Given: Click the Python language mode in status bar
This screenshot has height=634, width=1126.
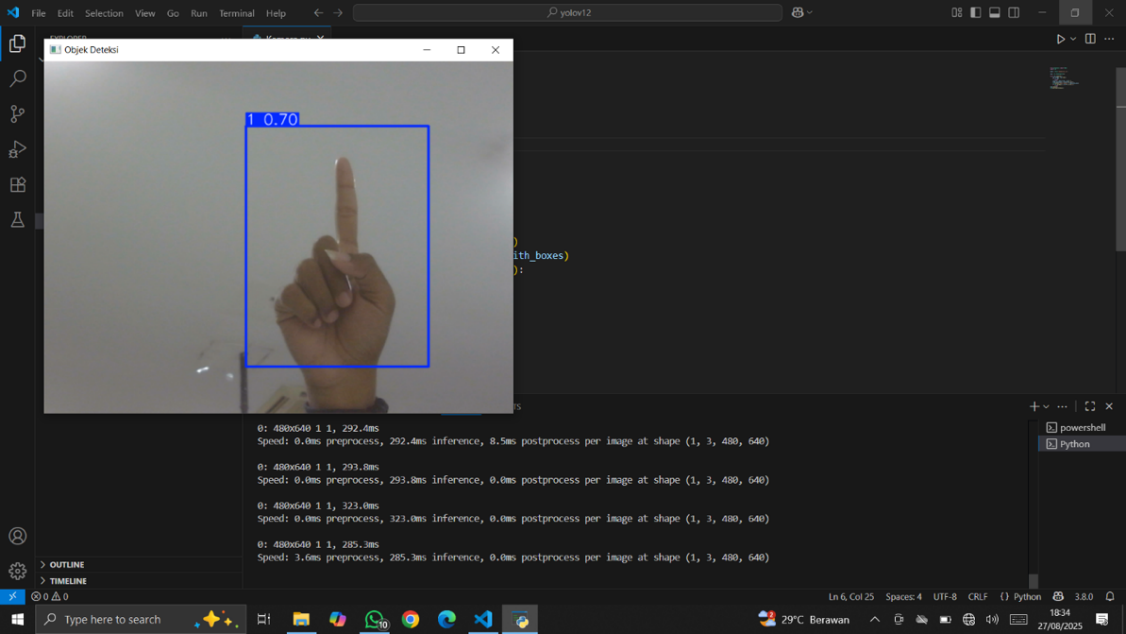Looking at the screenshot, I should (x=1020, y=597).
